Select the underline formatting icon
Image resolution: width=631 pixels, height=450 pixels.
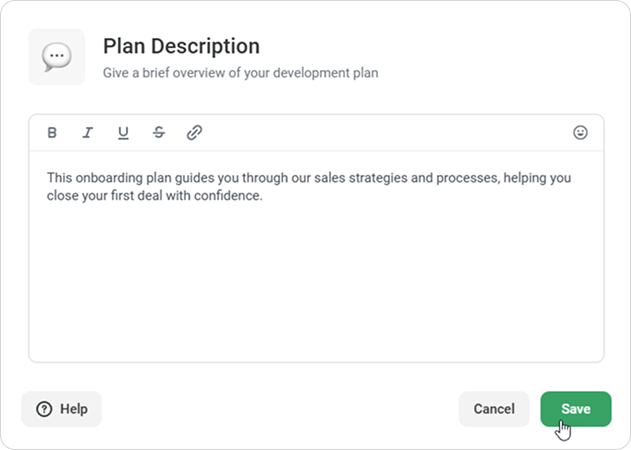123,133
